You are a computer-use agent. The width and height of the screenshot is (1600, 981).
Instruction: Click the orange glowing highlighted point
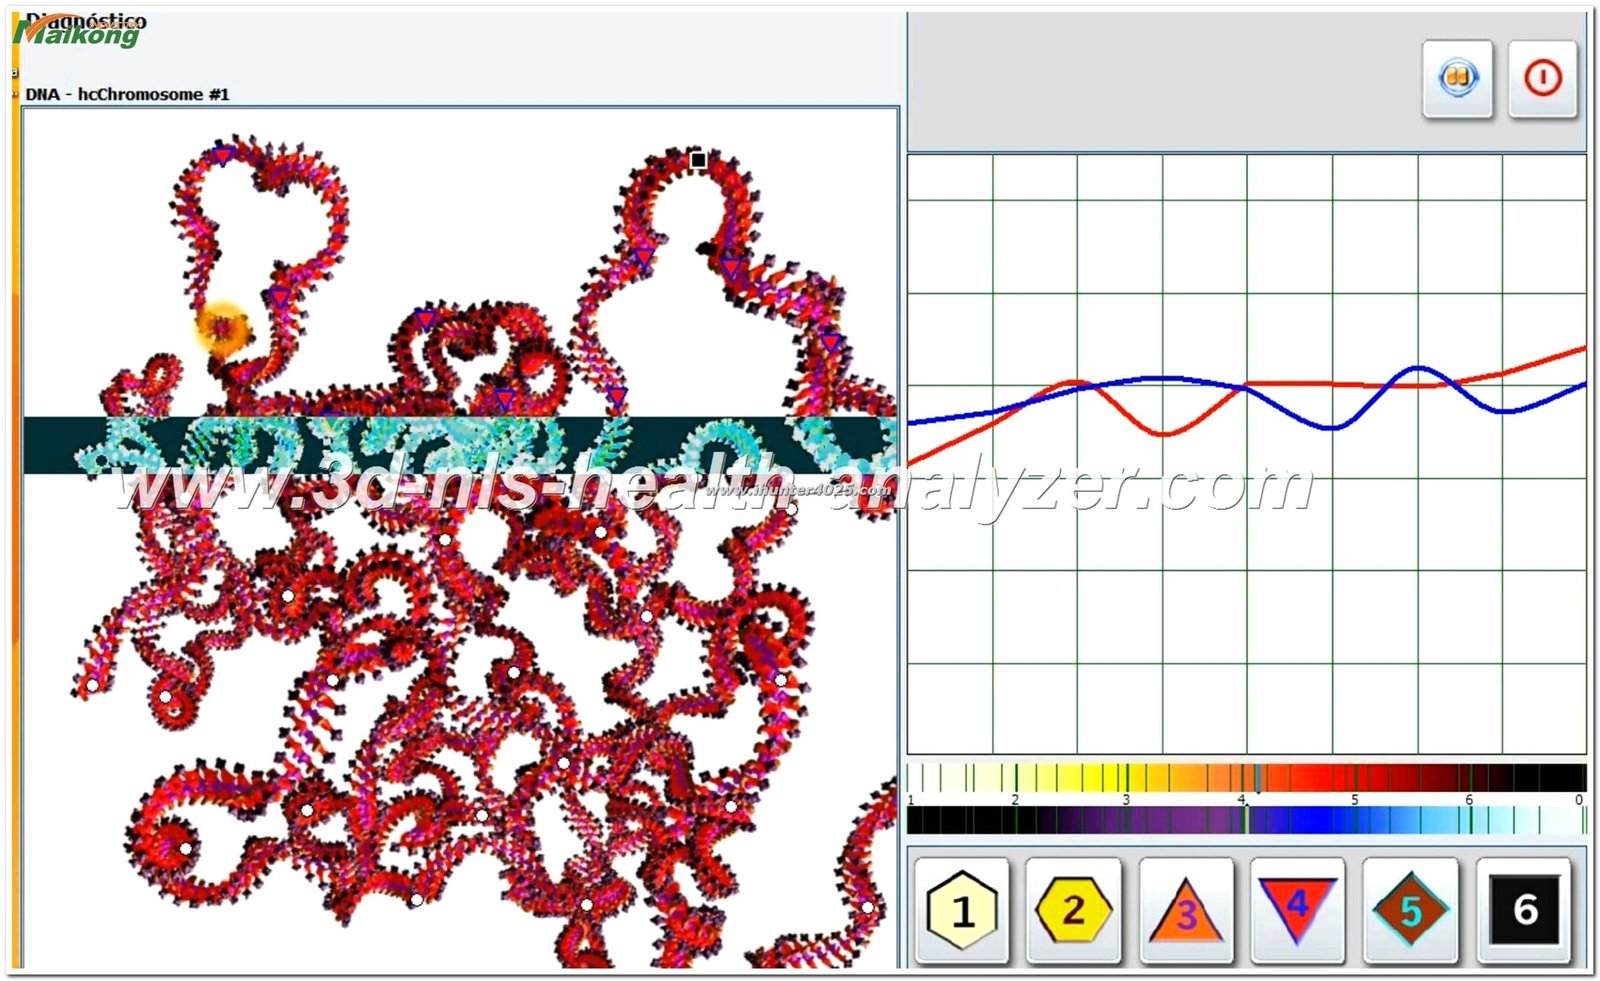(x=221, y=327)
